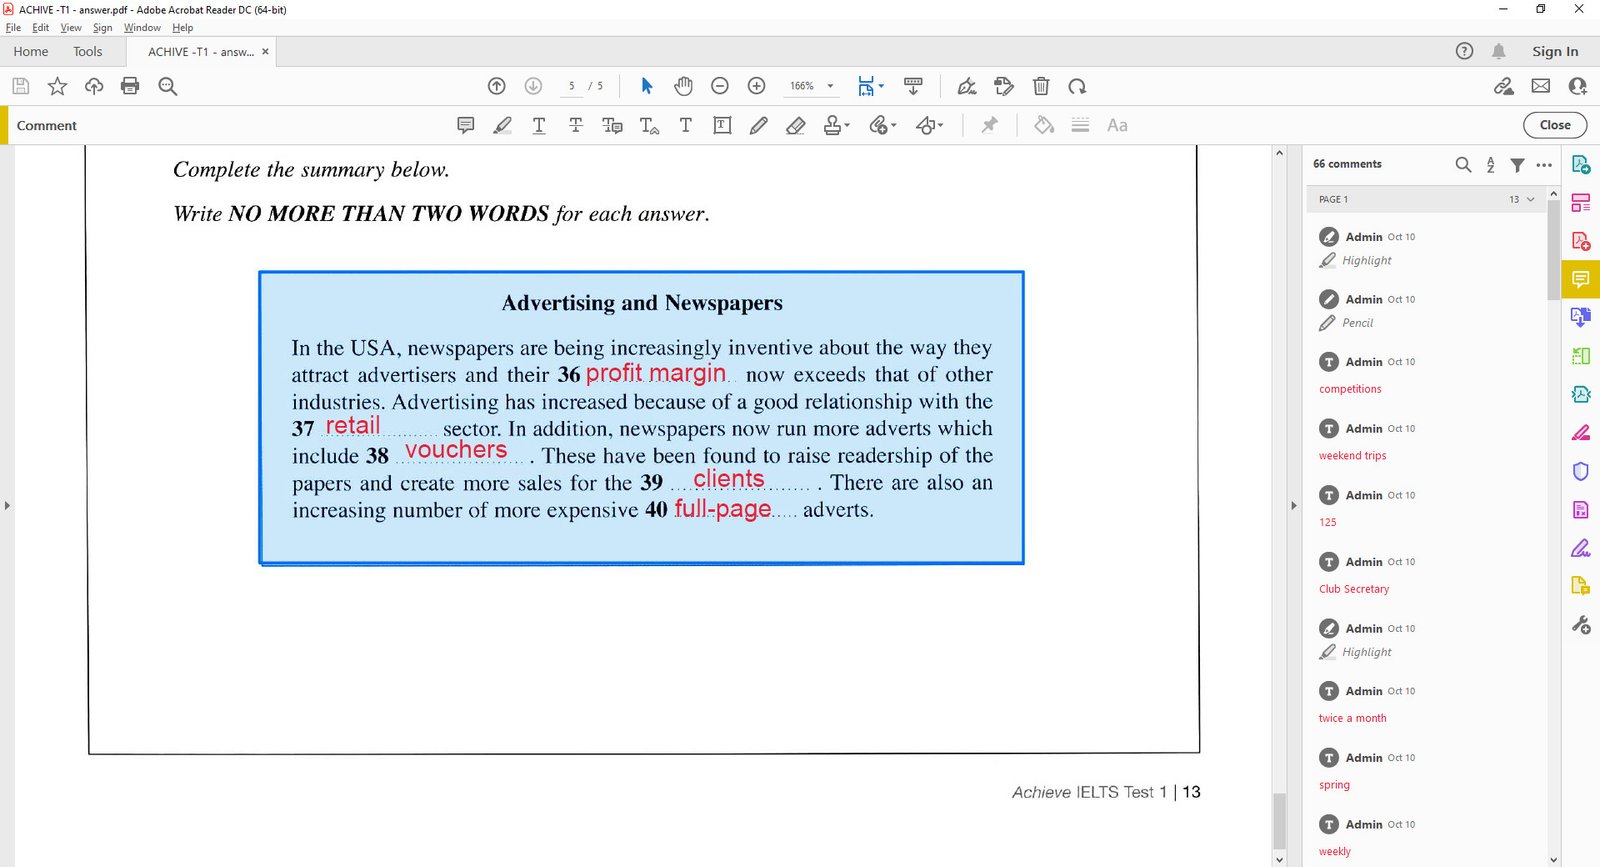This screenshot has width=1600, height=867.
Task: Toggle the keep tool selected pin
Action: (x=989, y=125)
